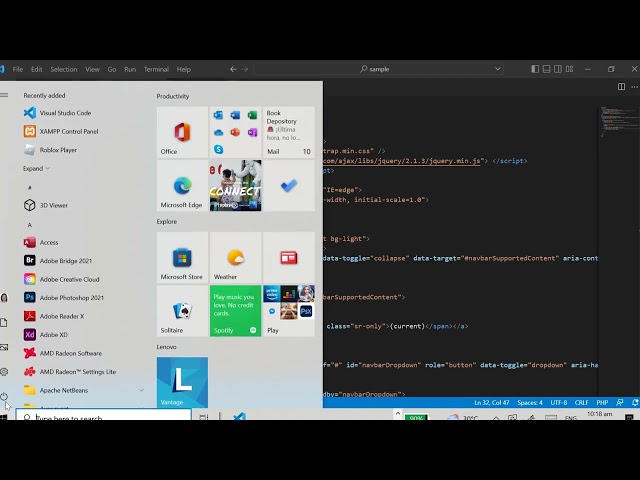This screenshot has width=640, height=480.
Task: Open the Help menu
Action: [x=184, y=69]
